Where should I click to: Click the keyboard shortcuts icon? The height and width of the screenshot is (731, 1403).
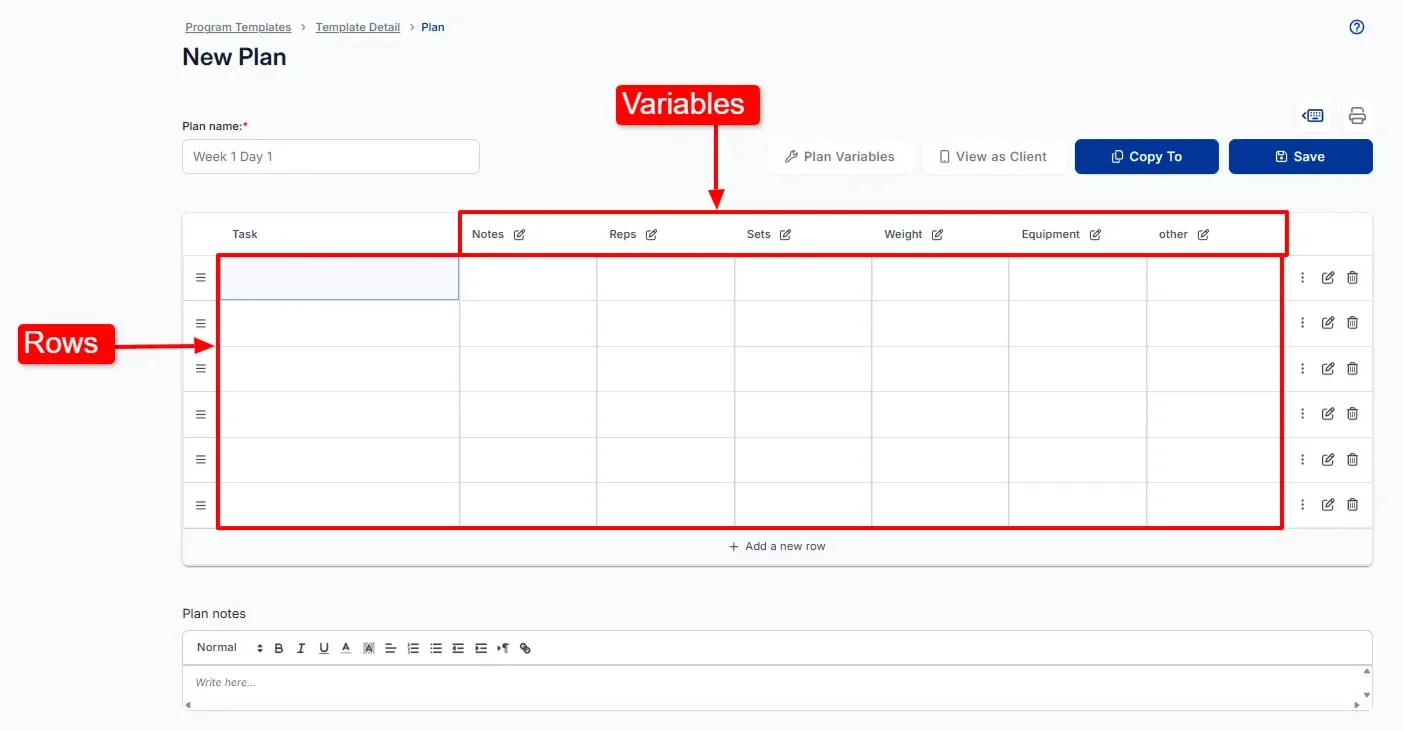[x=1313, y=116]
